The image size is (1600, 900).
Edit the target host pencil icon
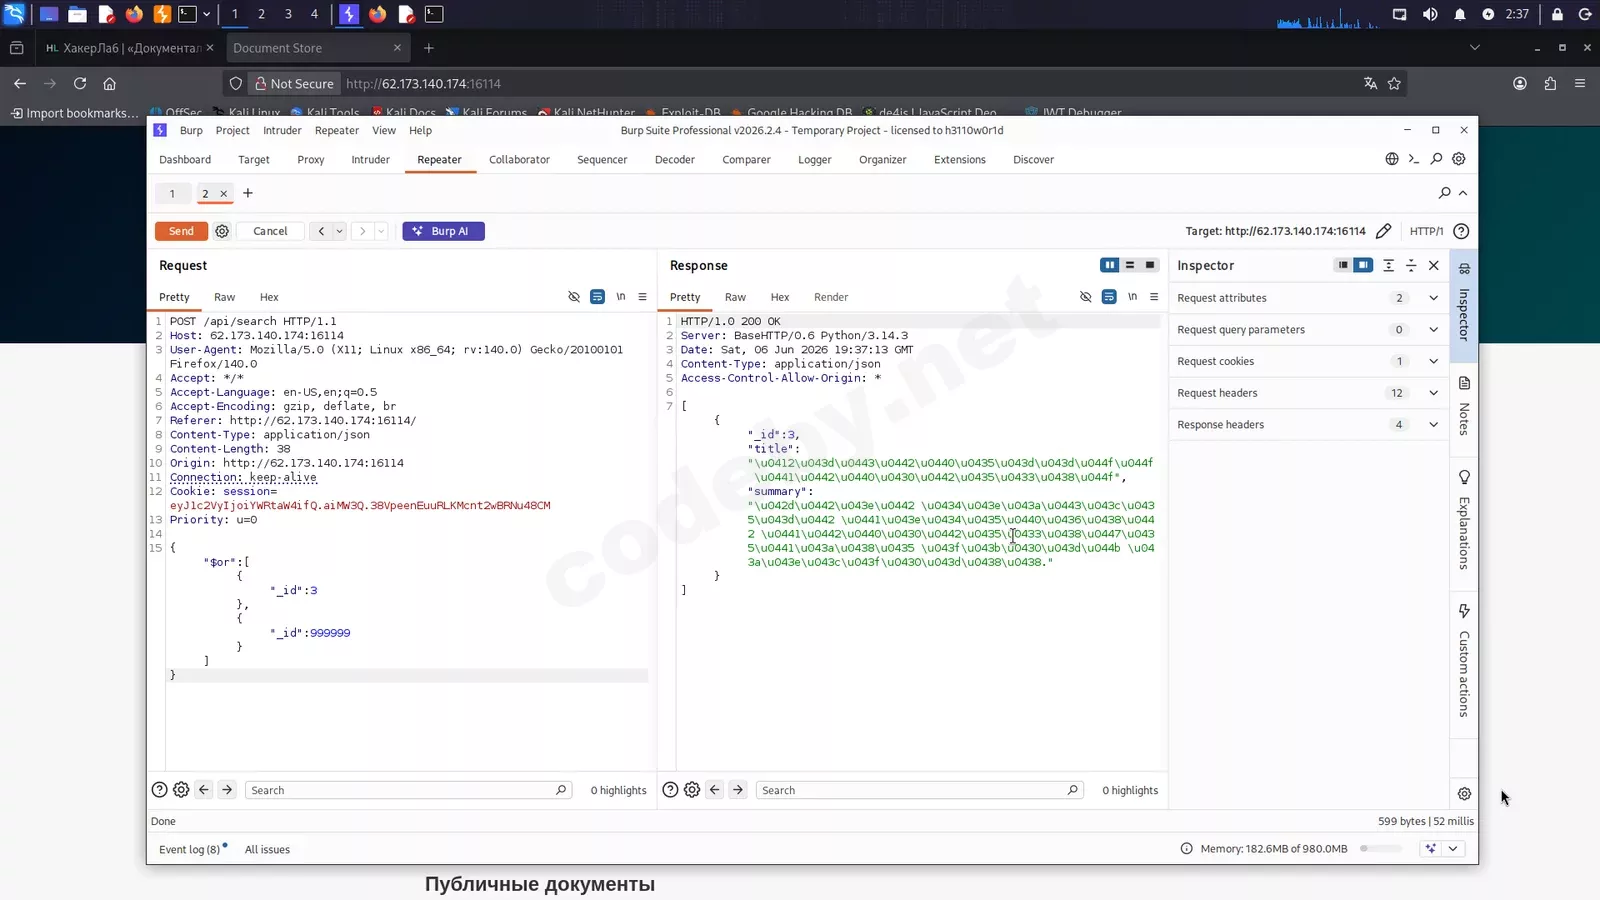(x=1383, y=231)
